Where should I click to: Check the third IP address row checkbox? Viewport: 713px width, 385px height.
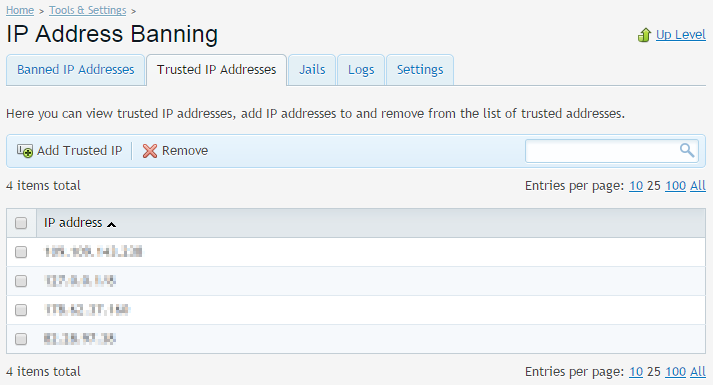click(x=21, y=310)
